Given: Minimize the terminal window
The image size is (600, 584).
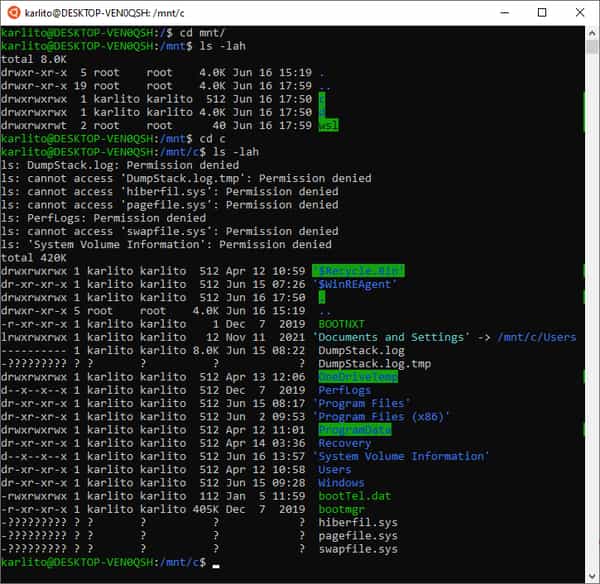Looking at the screenshot, I should (505, 13).
